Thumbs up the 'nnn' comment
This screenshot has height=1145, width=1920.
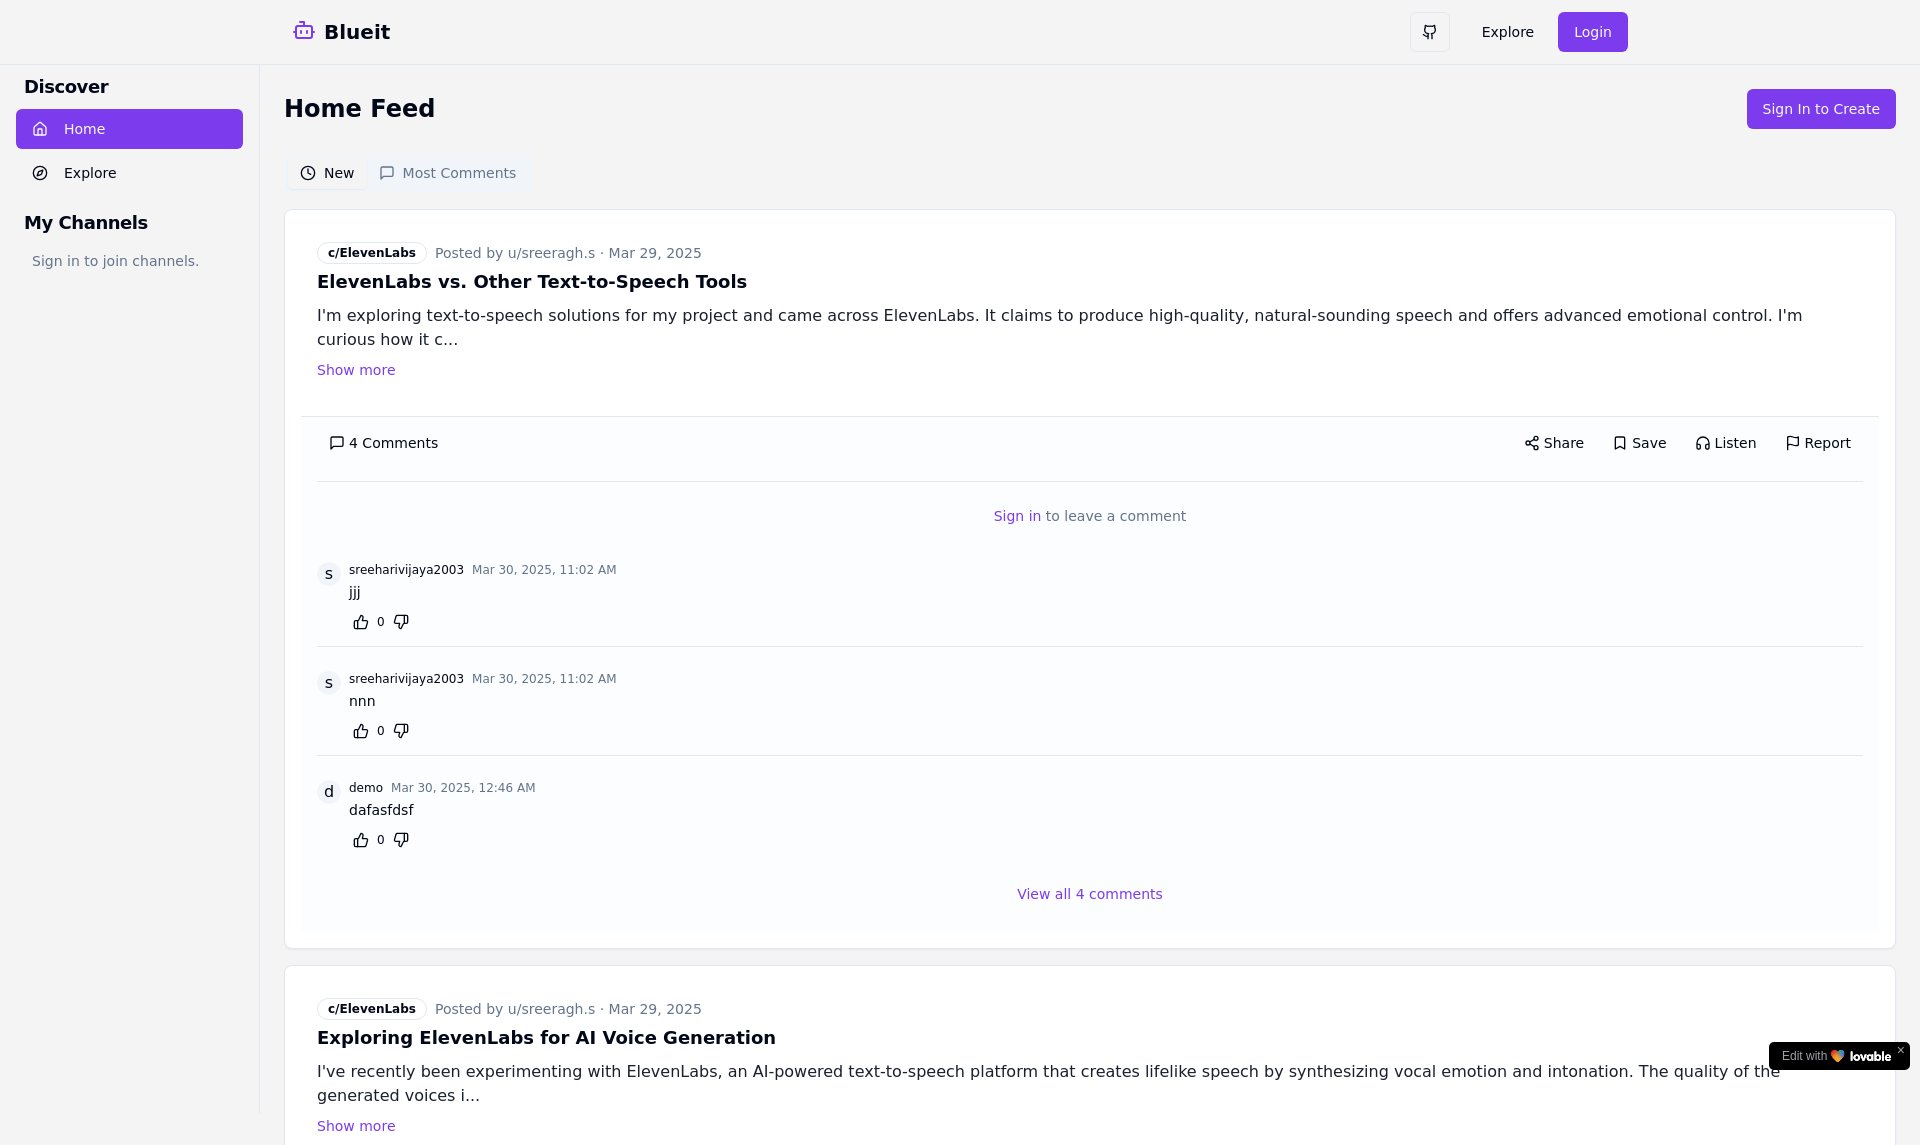(361, 731)
